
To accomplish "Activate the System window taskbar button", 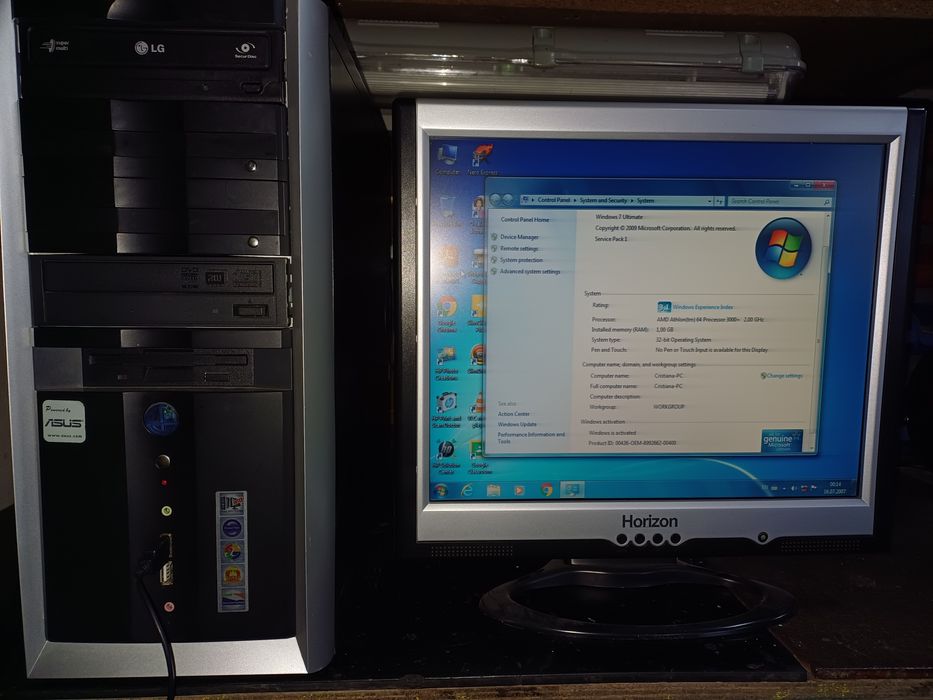I will coord(572,490).
